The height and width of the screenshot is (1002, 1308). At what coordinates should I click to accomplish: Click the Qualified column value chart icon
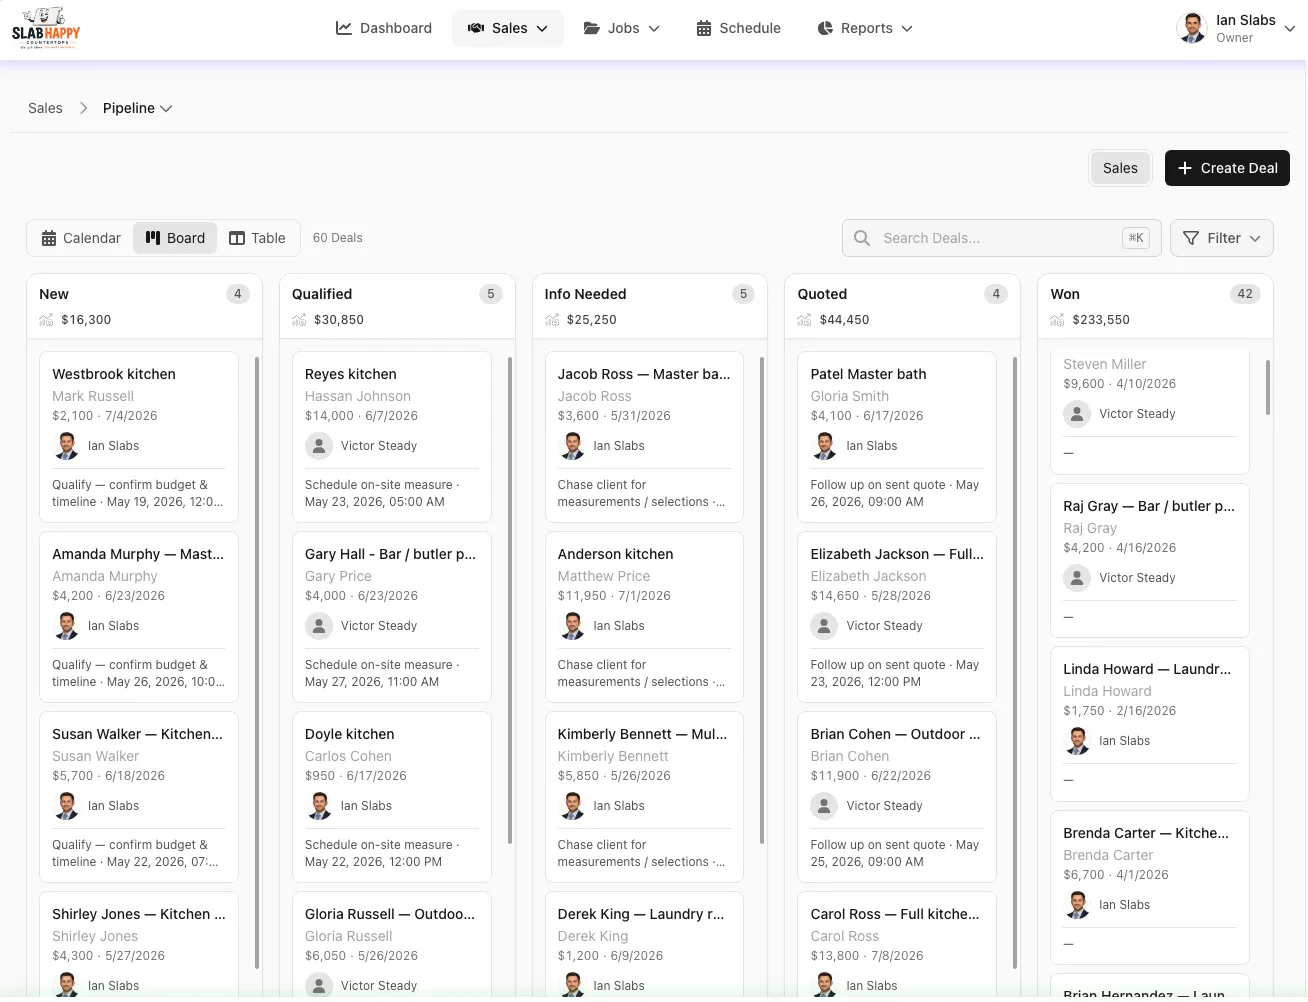point(299,320)
